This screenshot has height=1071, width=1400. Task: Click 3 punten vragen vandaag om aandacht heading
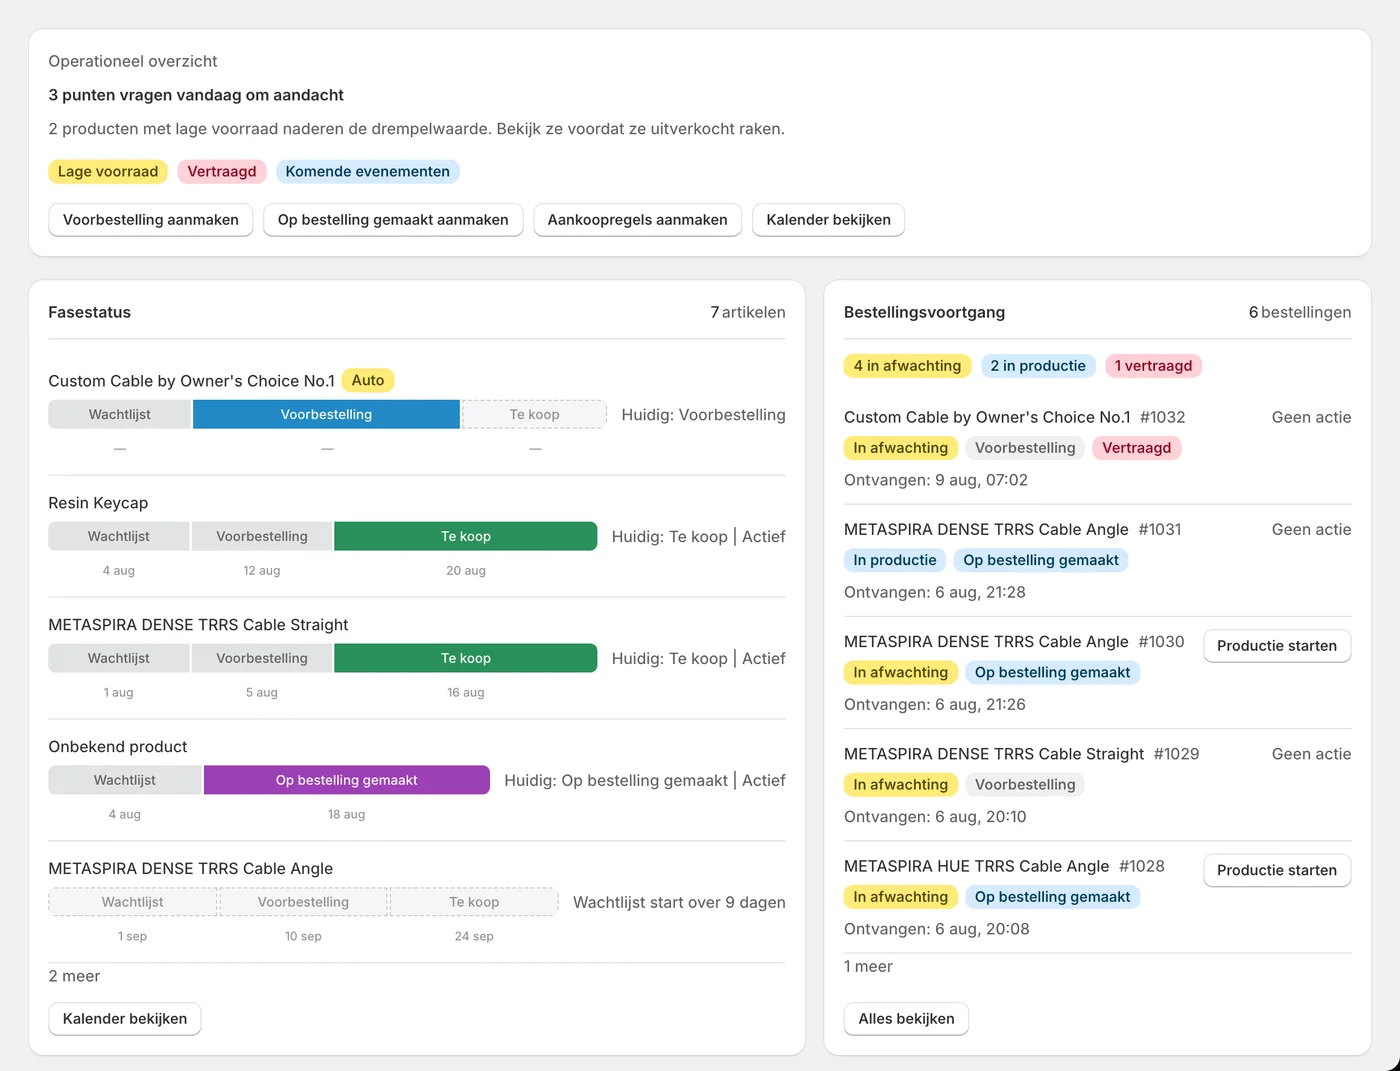click(196, 95)
